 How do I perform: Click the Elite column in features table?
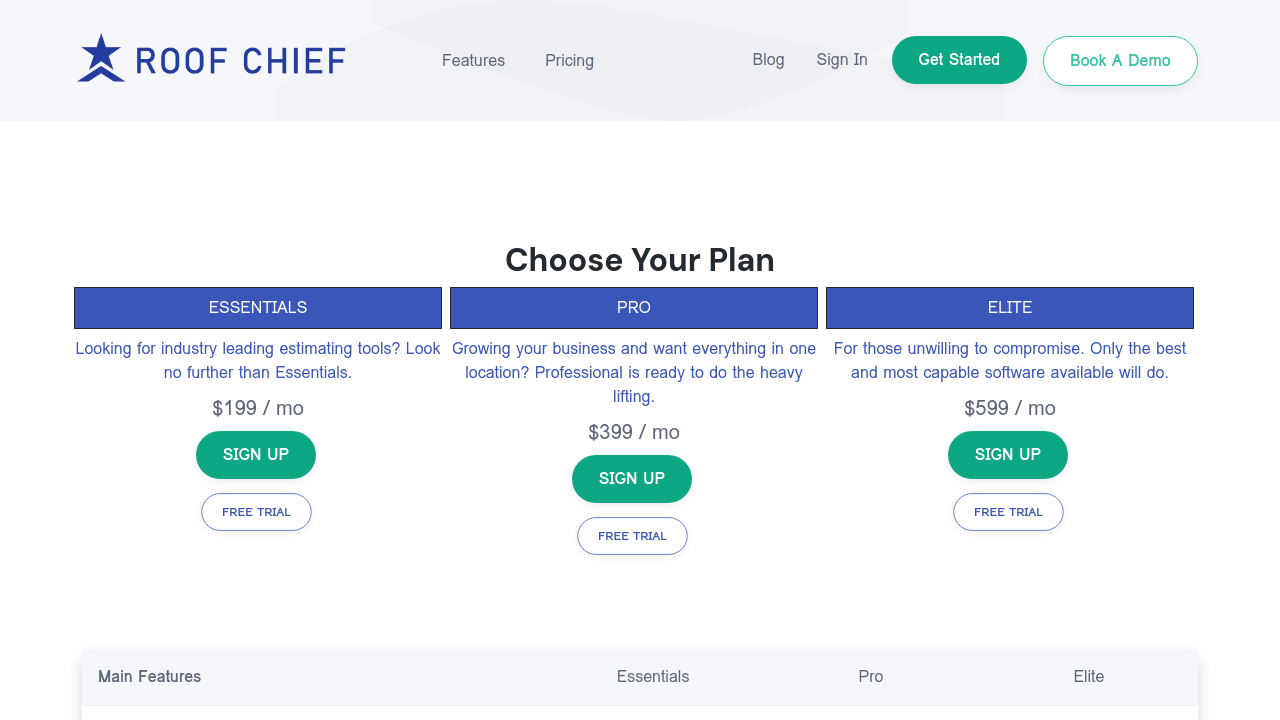(1089, 677)
